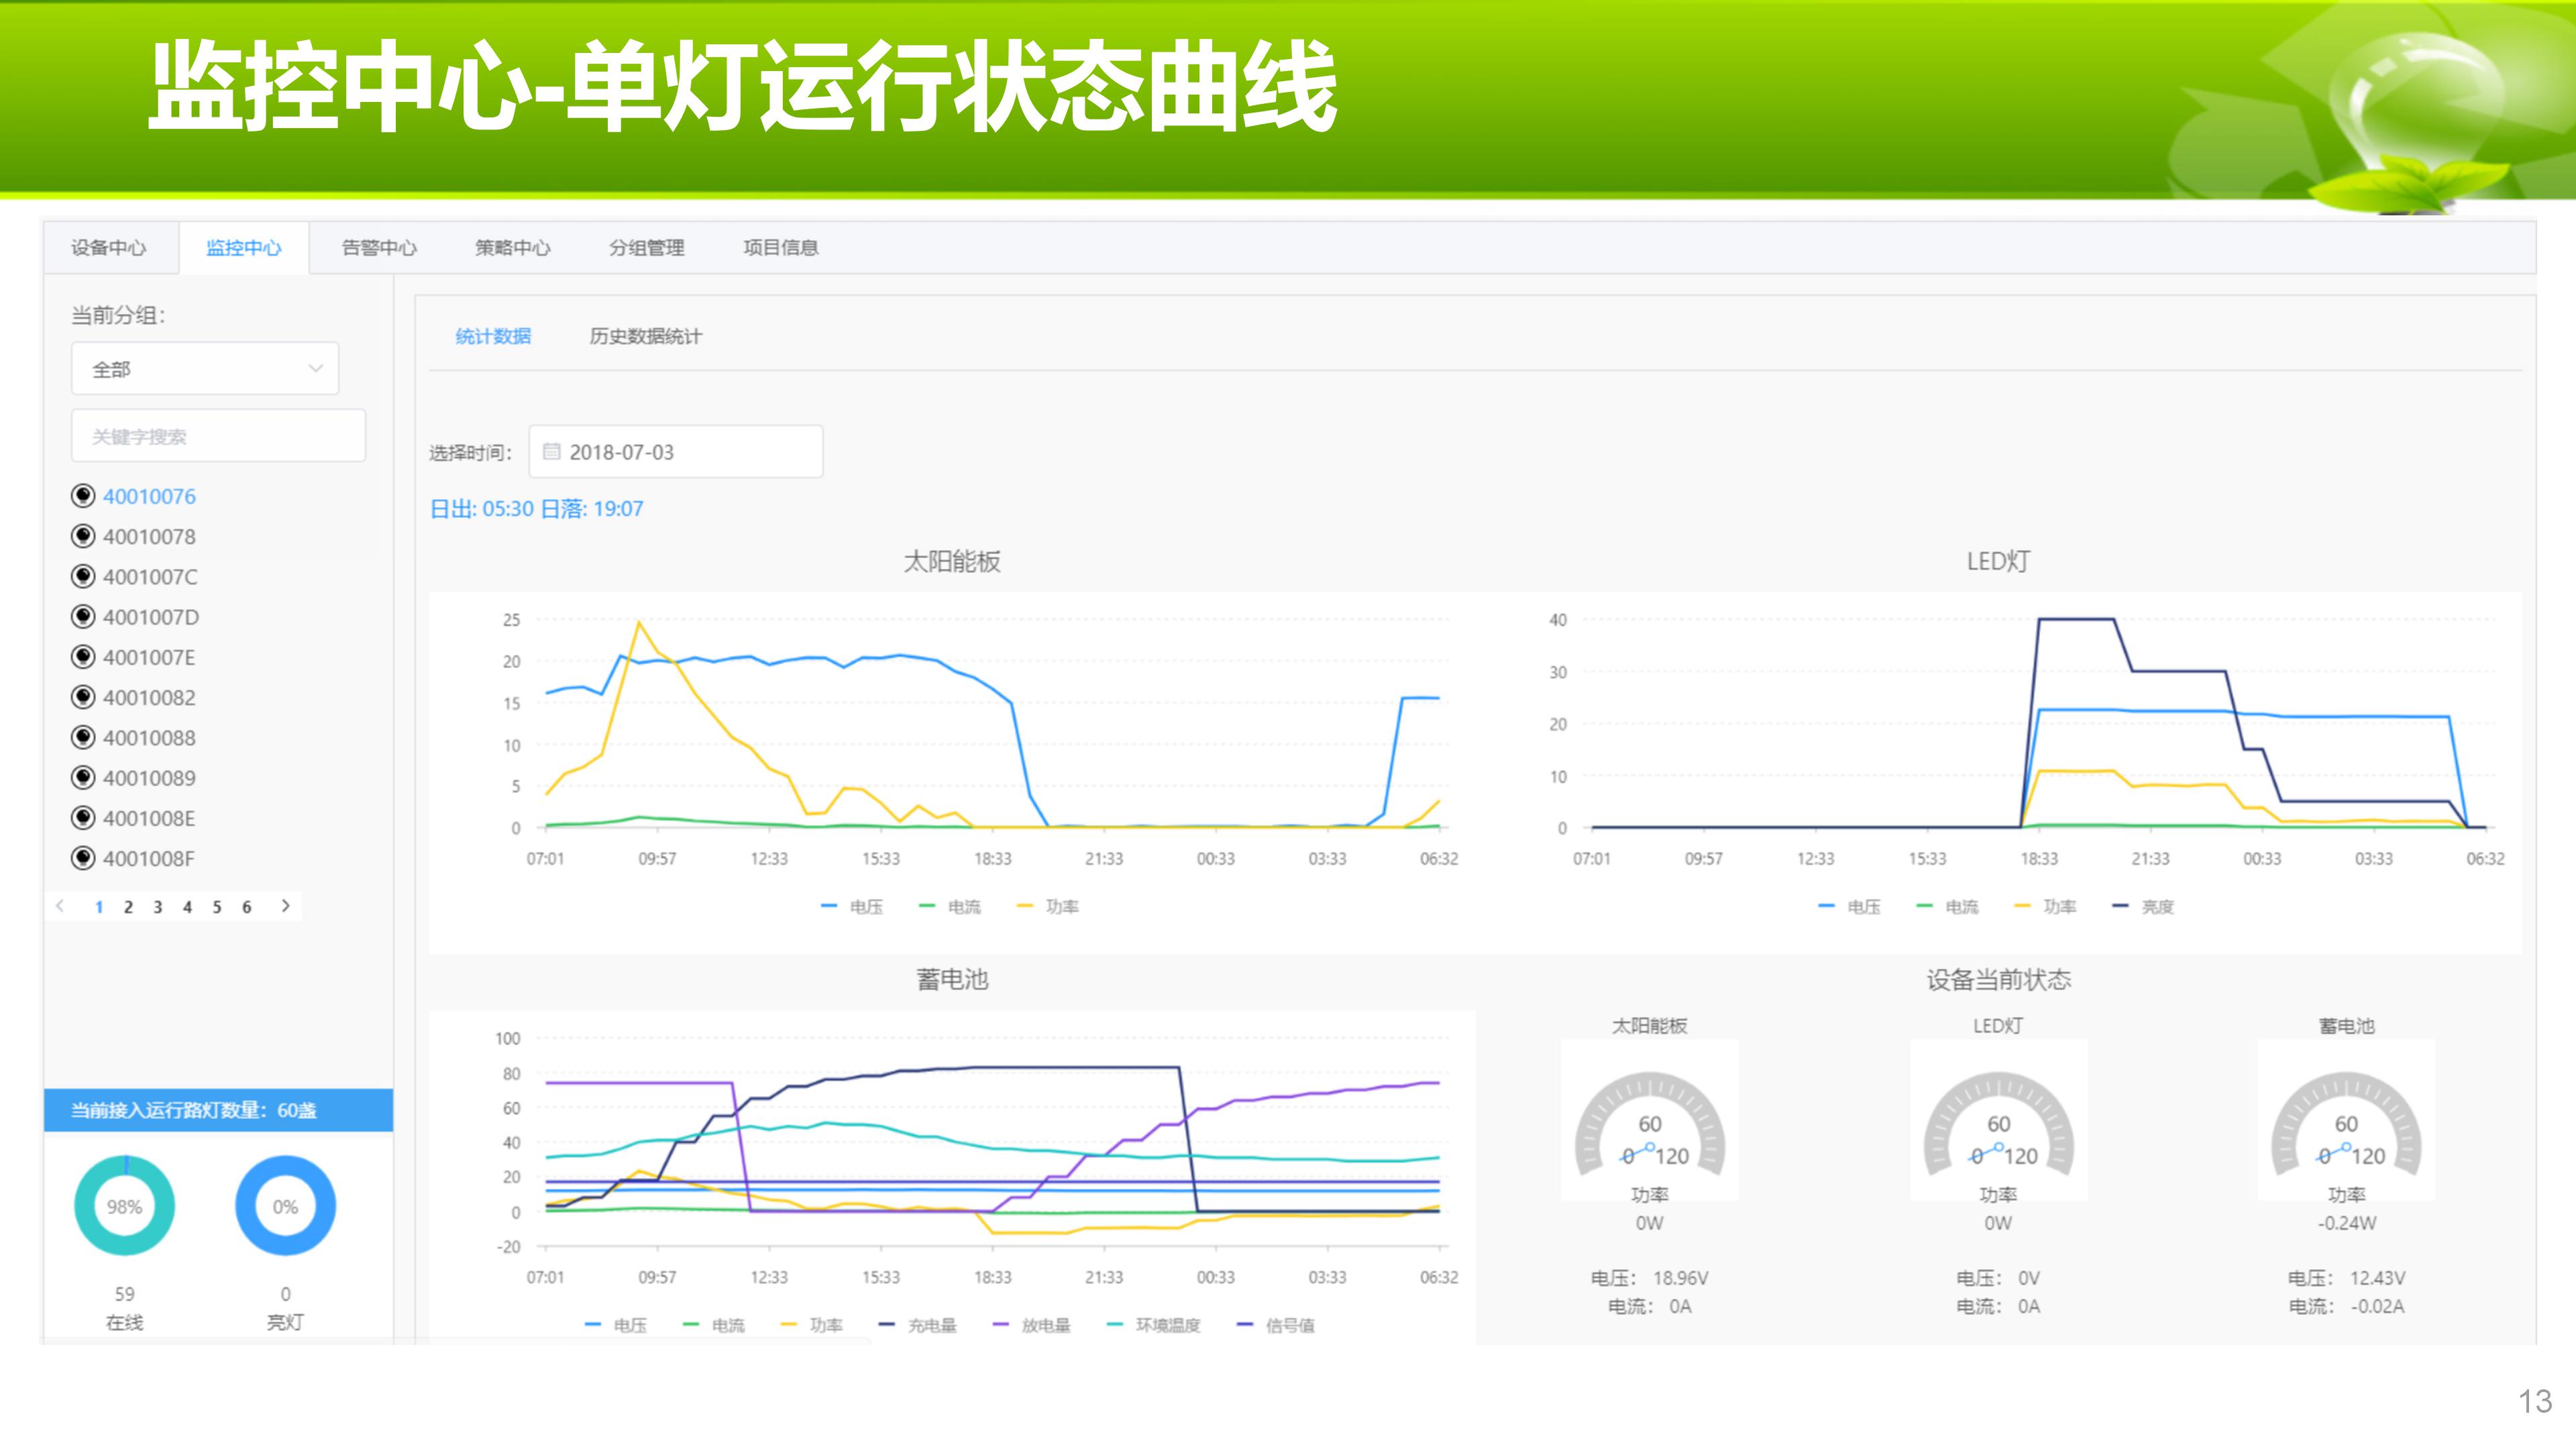Image resolution: width=2576 pixels, height=1449 pixels.
Task: Go to previous page of device list
Action: 61,906
